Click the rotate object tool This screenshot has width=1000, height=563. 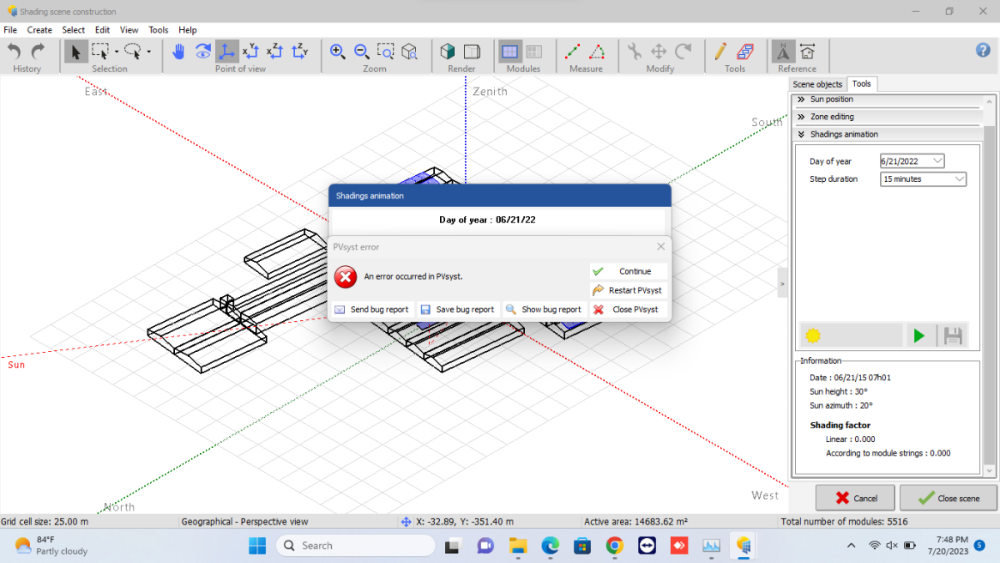[x=683, y=52]
